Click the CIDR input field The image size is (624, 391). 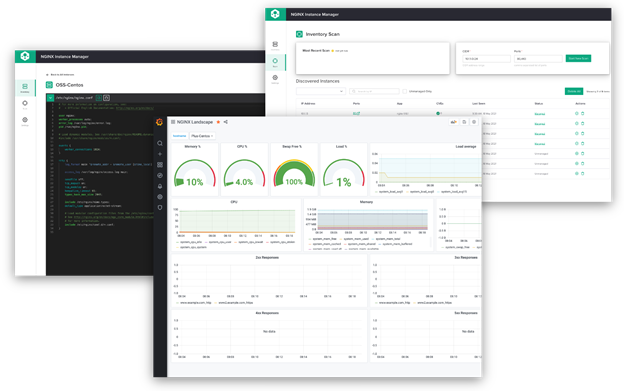pos(486,59)
